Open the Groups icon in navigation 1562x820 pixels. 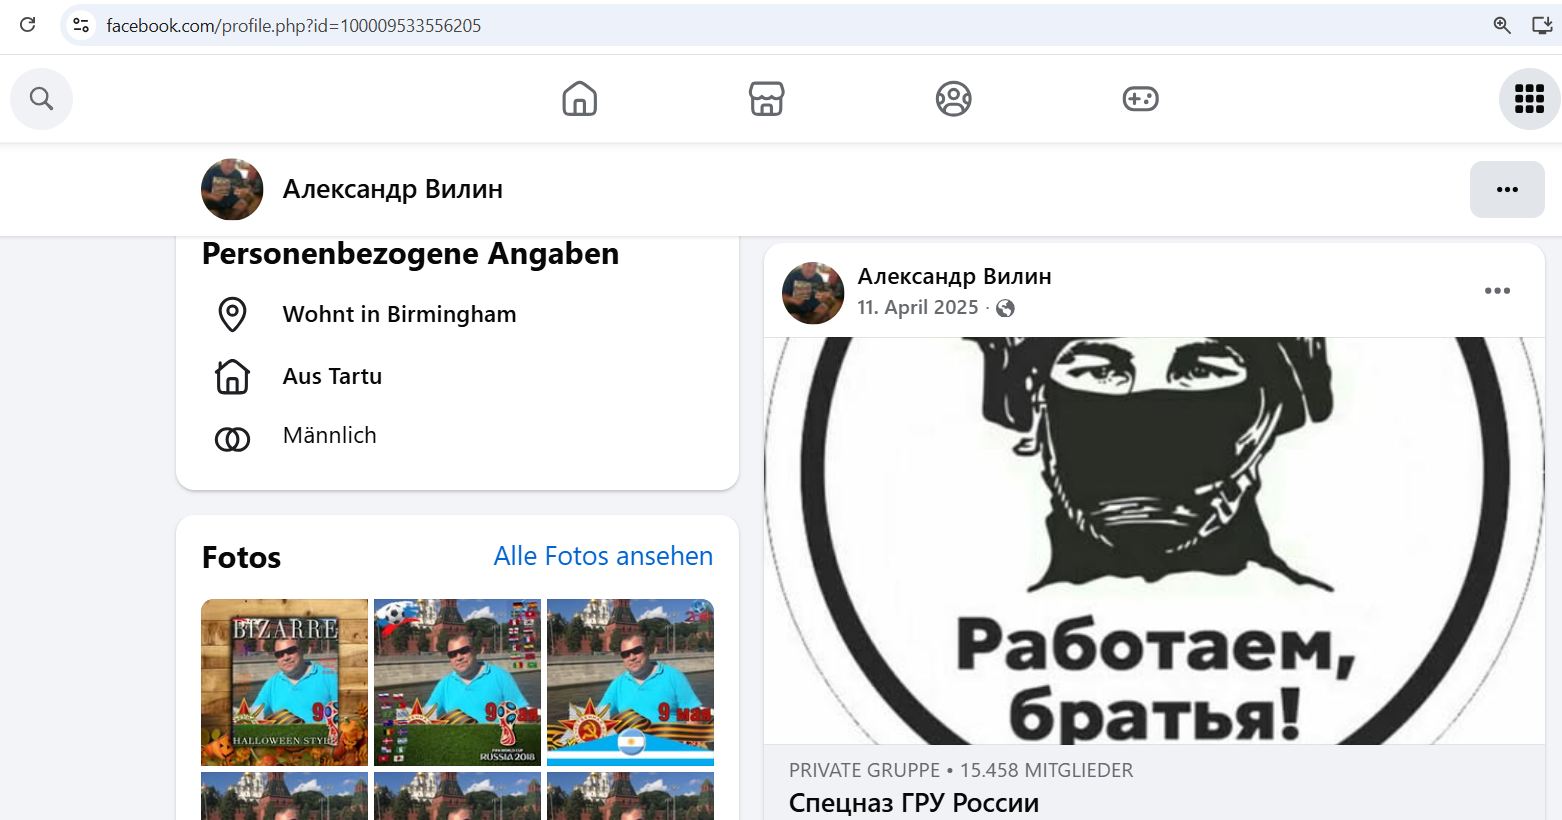(x=953, y=99)
